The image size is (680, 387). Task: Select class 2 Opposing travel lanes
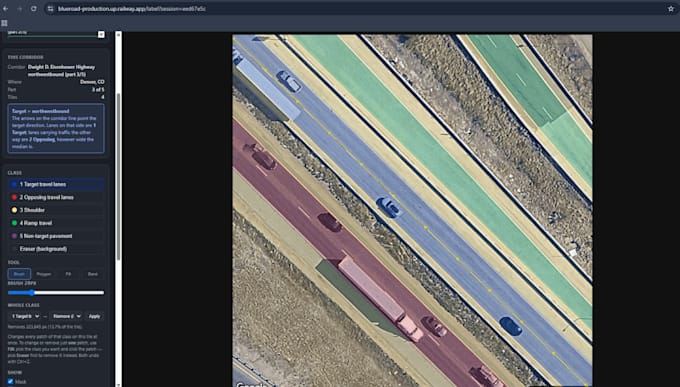(x=56, y=197)
